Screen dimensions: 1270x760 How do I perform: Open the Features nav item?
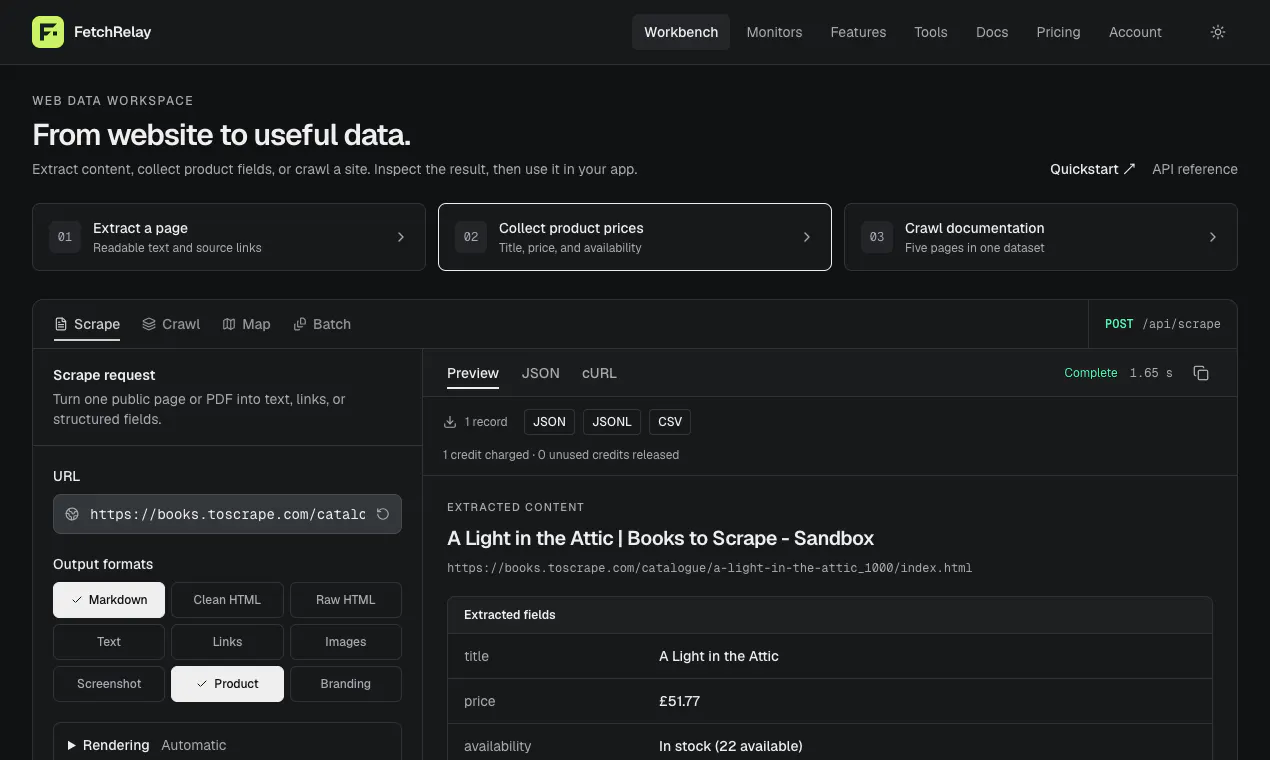[858, 32]
